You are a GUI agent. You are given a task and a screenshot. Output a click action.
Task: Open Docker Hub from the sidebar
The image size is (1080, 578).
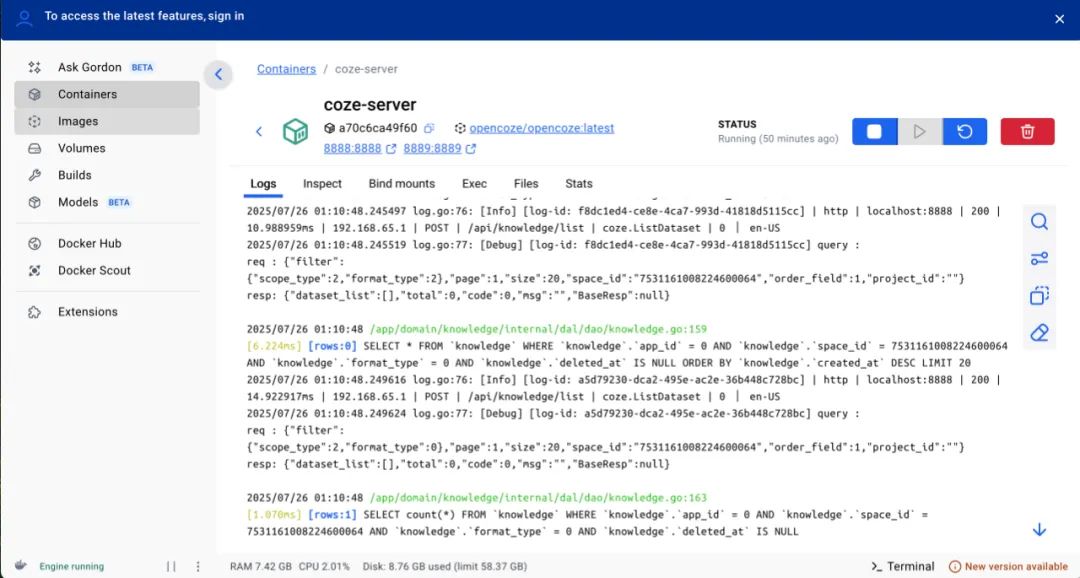click(x=107, y=243)
